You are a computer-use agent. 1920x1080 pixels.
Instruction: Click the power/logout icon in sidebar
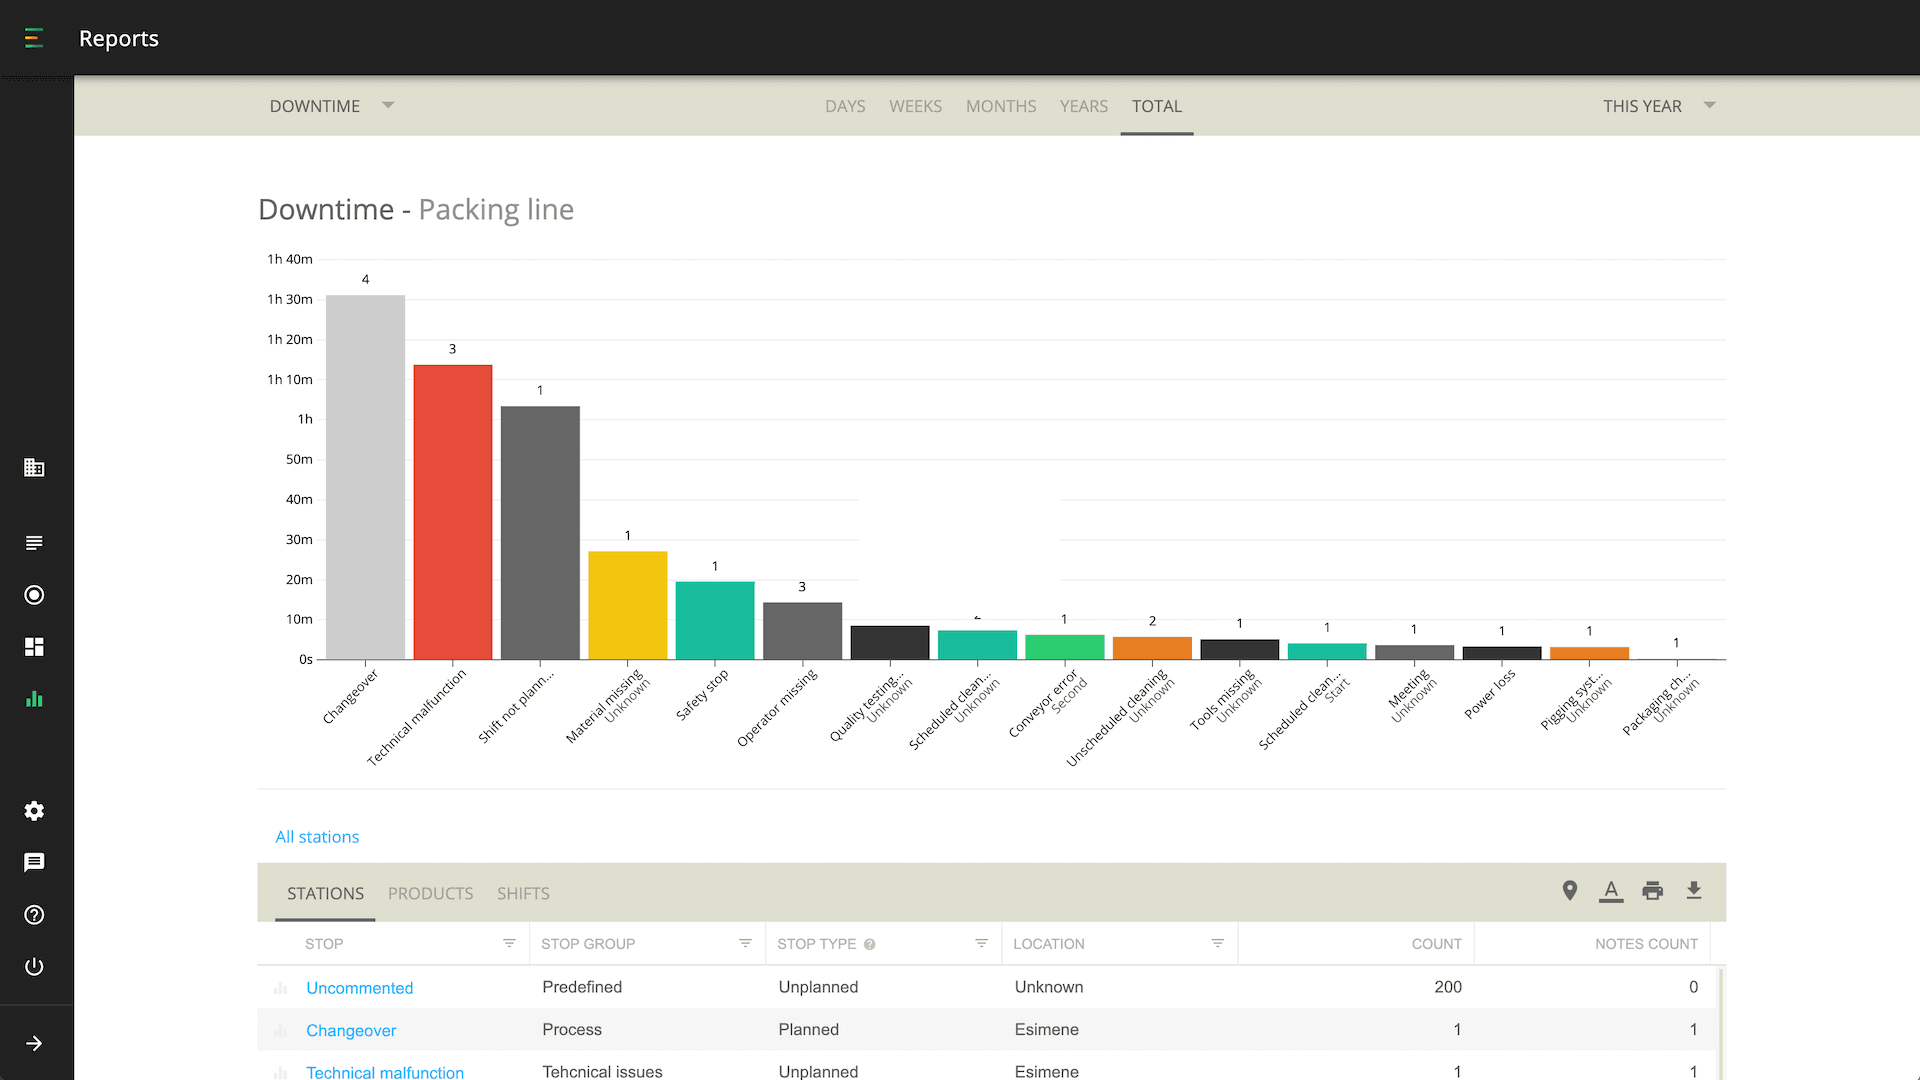(x=34, y=966)
